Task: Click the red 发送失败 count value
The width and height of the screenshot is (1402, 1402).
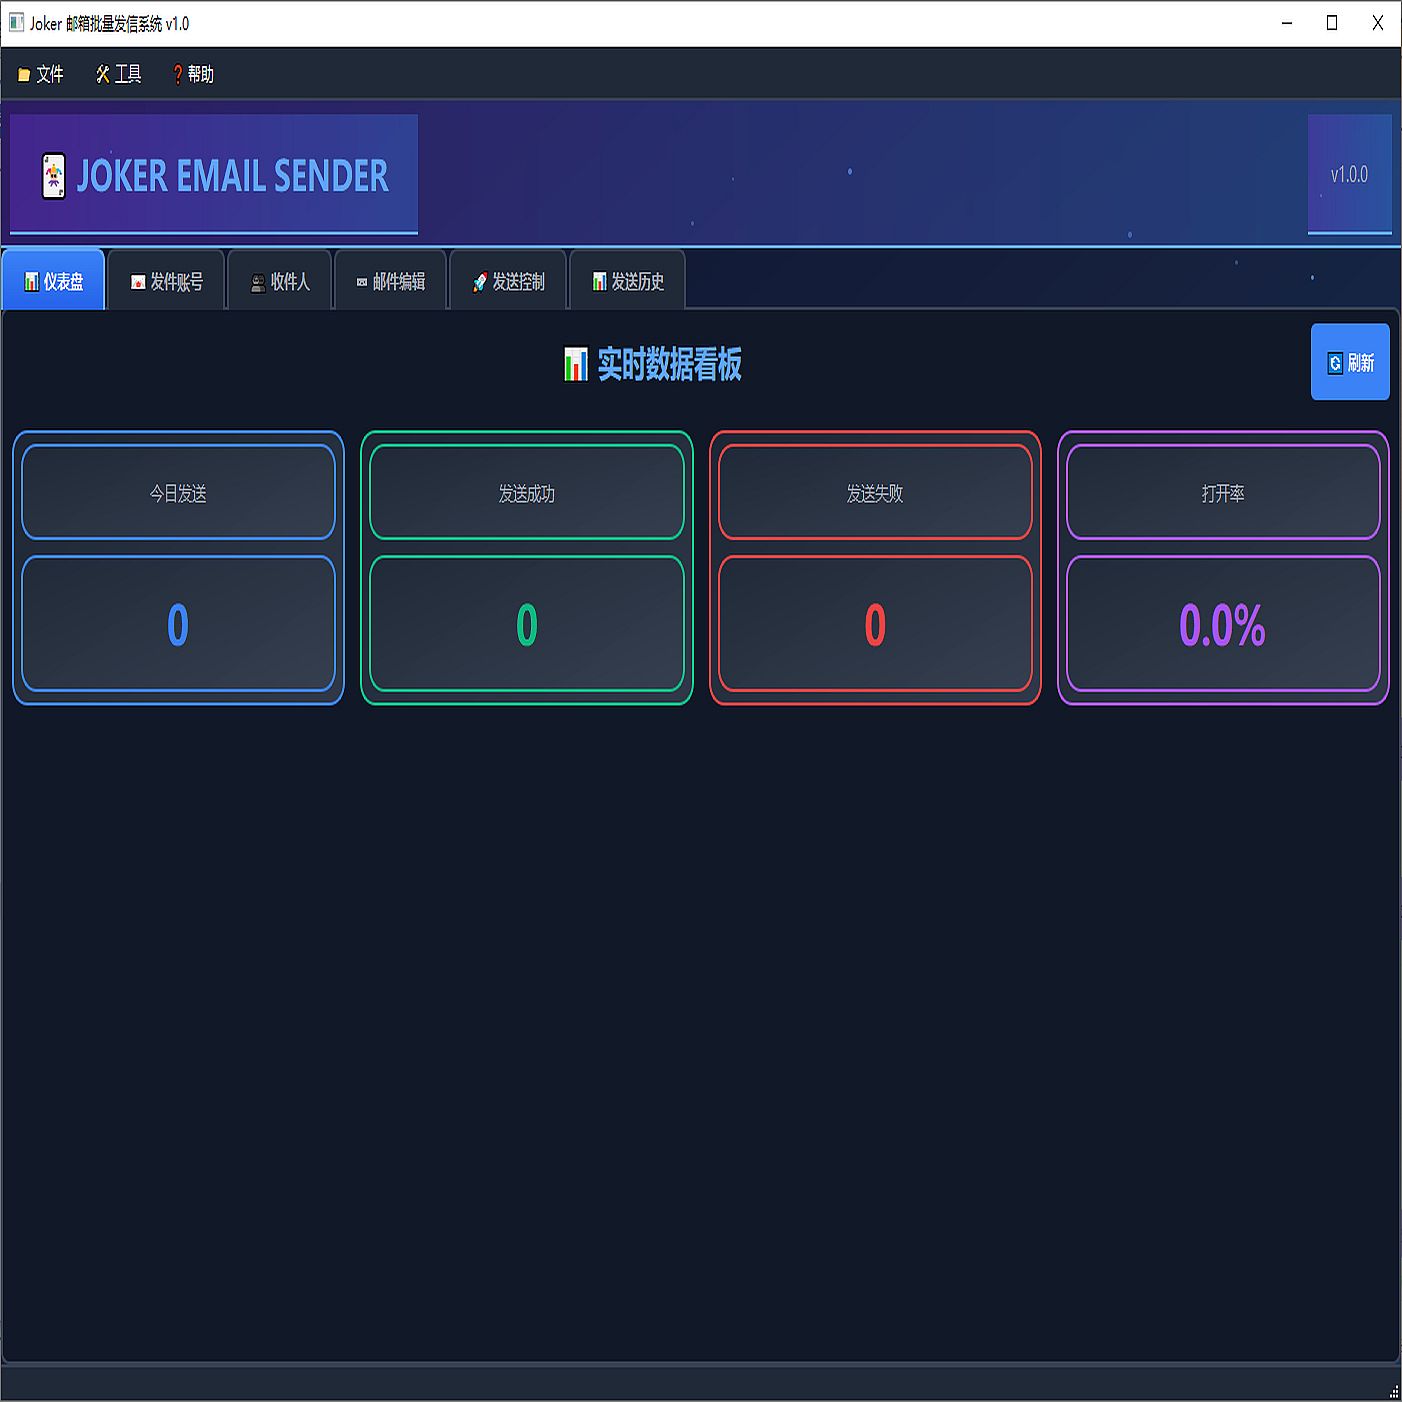Action: (875, 625)
